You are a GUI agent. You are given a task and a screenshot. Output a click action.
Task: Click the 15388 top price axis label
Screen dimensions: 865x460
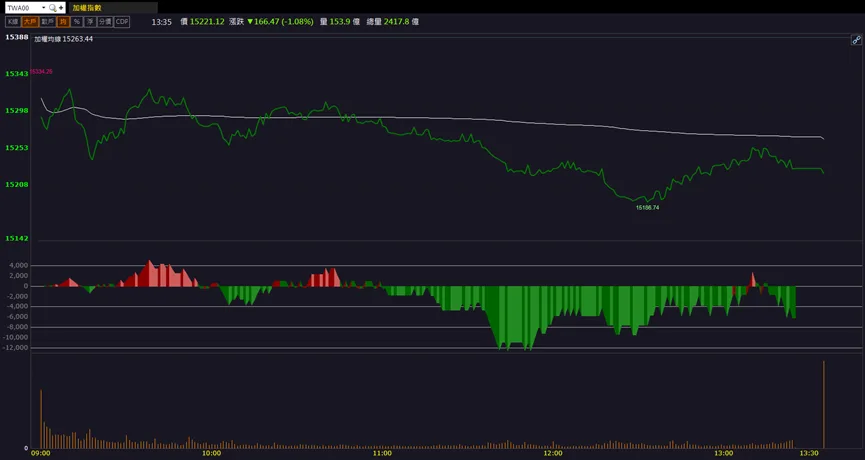click(17, 37)
